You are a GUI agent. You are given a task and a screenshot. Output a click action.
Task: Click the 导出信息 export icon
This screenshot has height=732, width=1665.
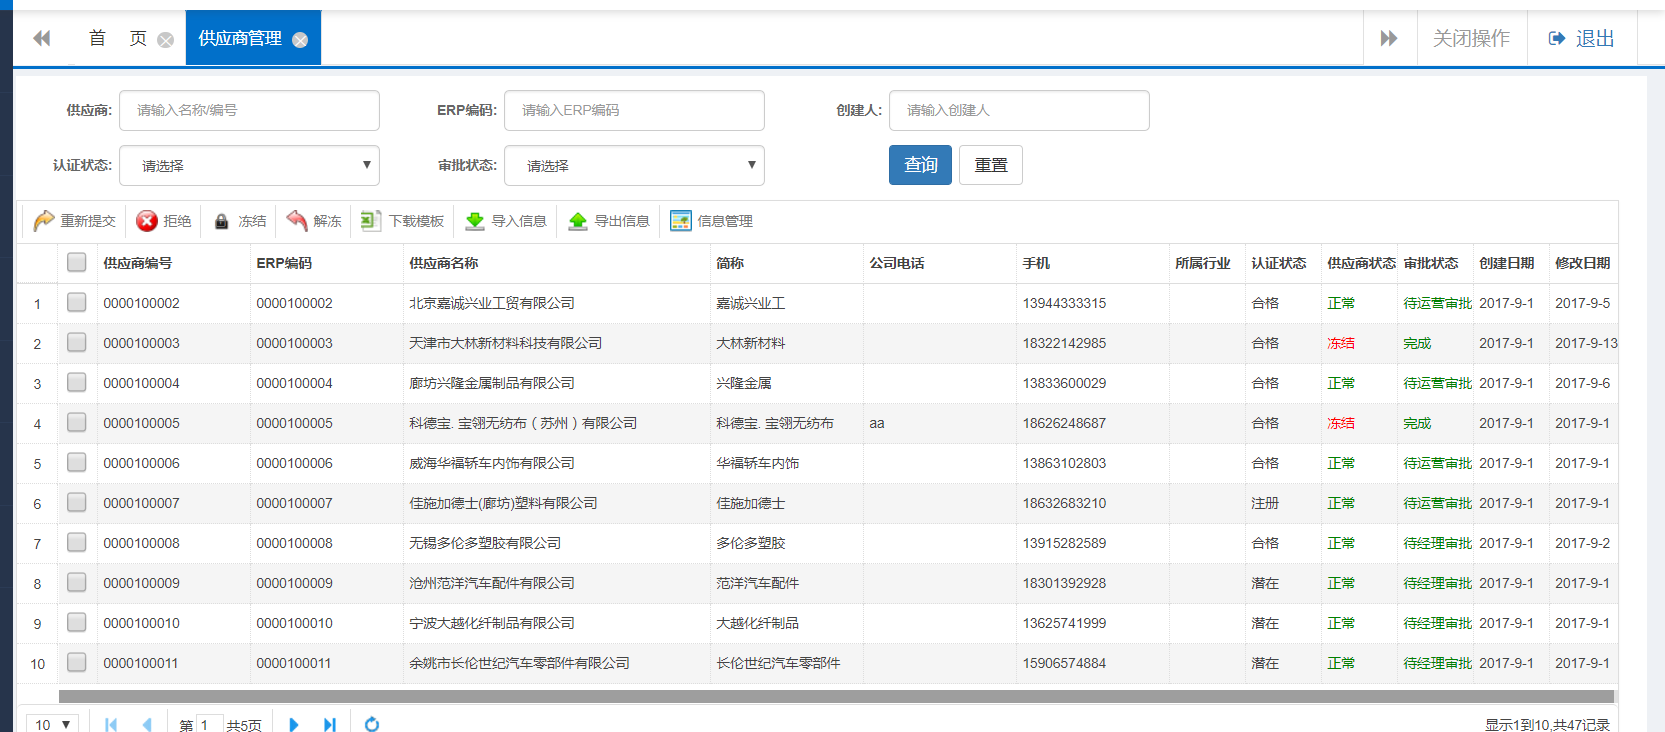578,221
